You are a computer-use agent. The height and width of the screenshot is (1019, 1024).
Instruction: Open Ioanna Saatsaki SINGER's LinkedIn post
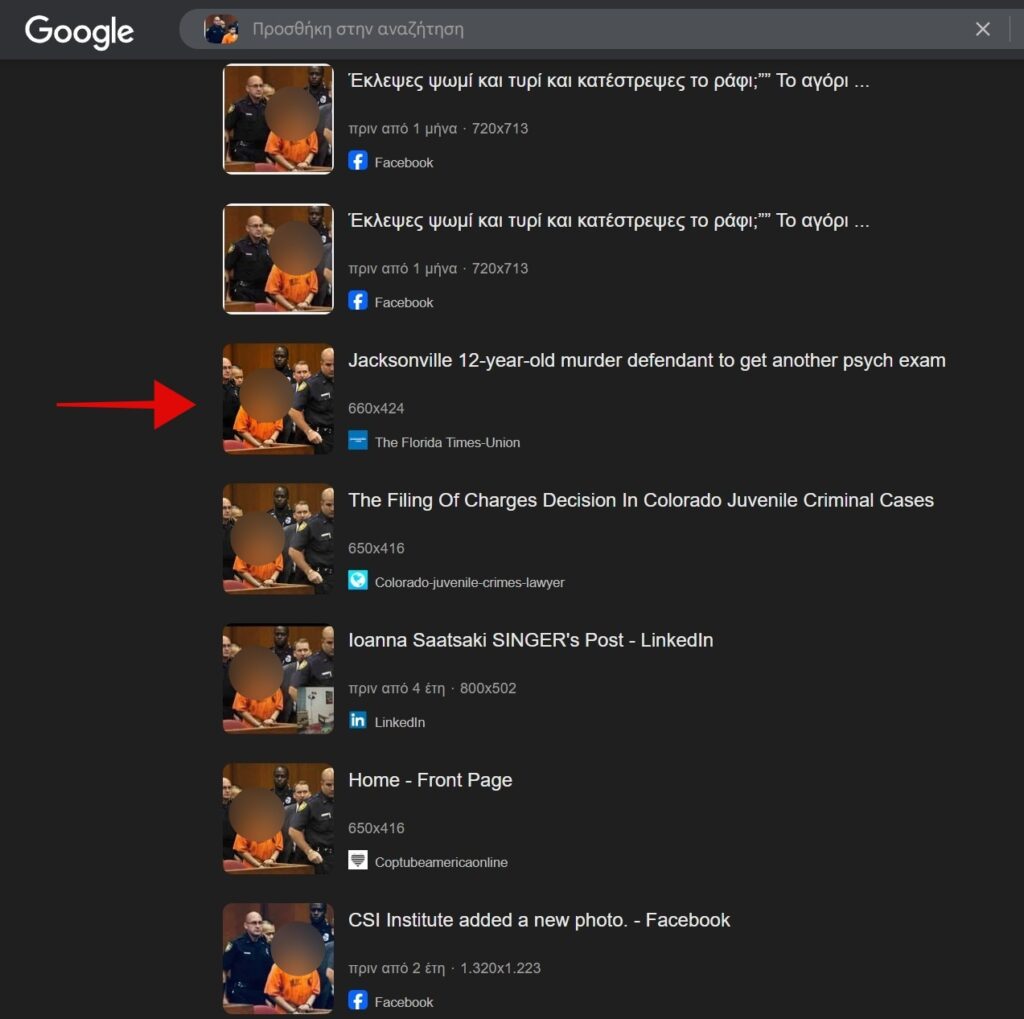pyautogui.click(x=530, y=640)
